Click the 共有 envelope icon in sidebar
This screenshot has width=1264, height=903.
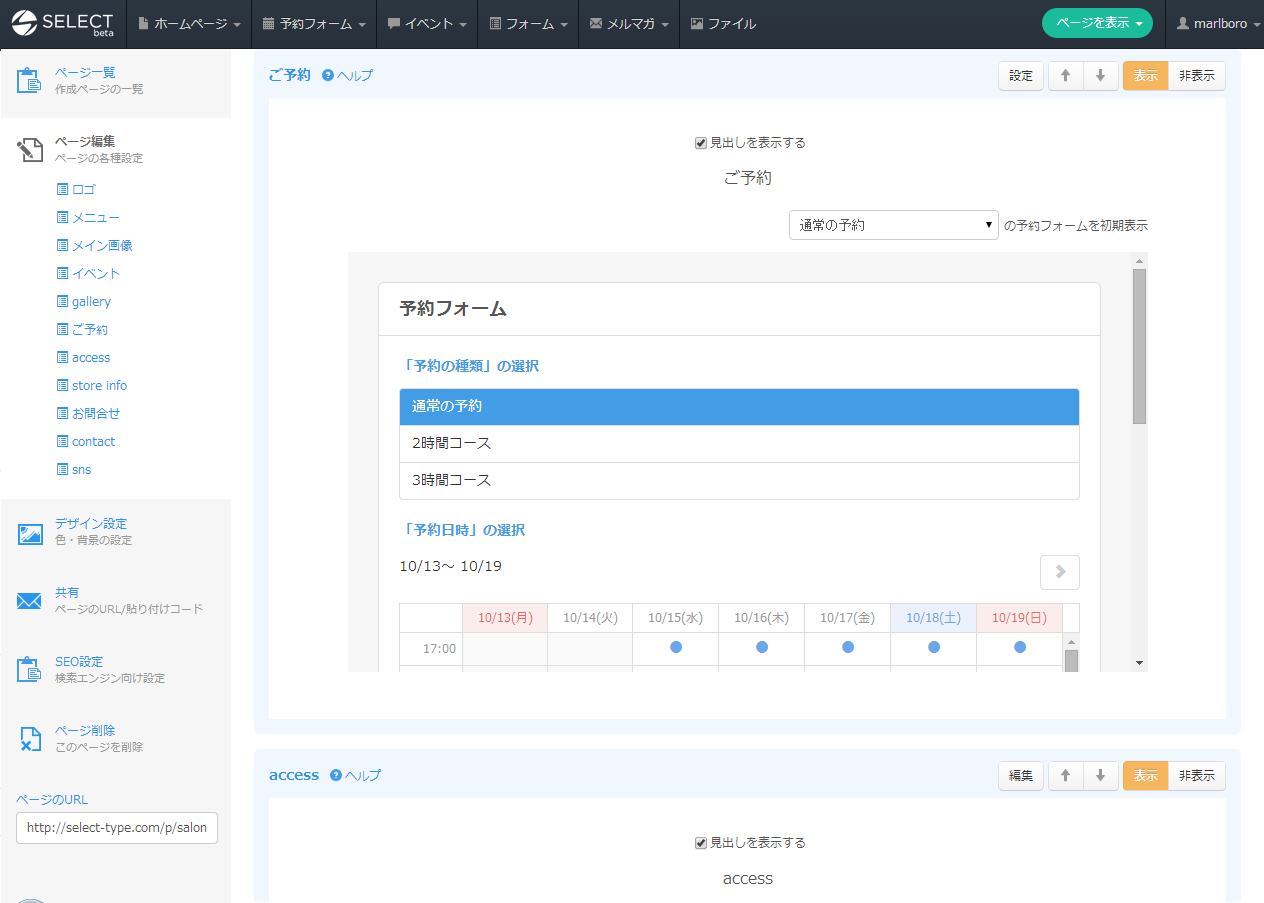(29, 601)
